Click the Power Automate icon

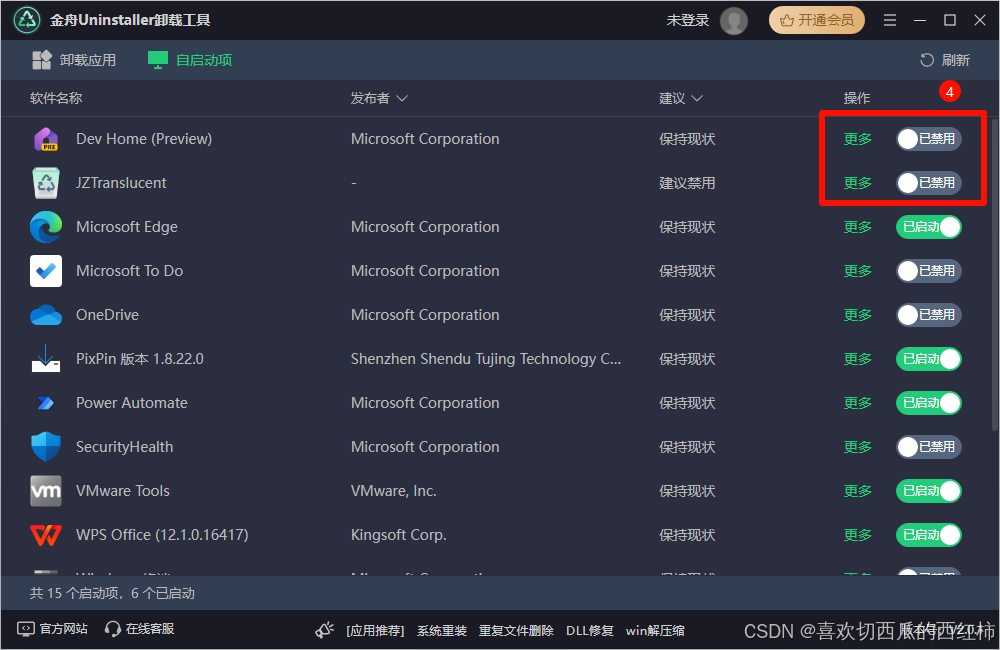[46, 403]
